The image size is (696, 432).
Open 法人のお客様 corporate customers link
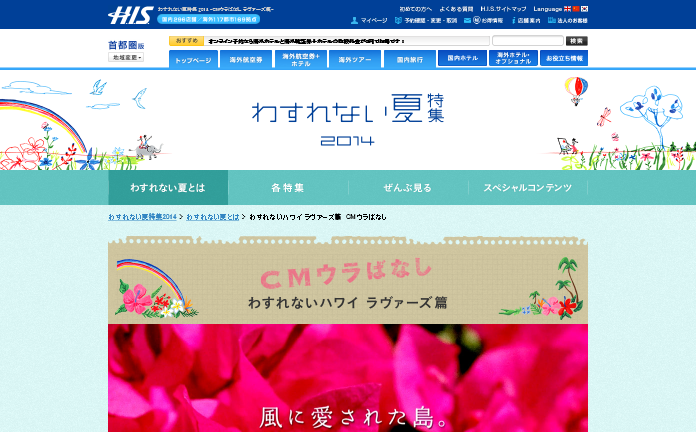coord(568,20)
